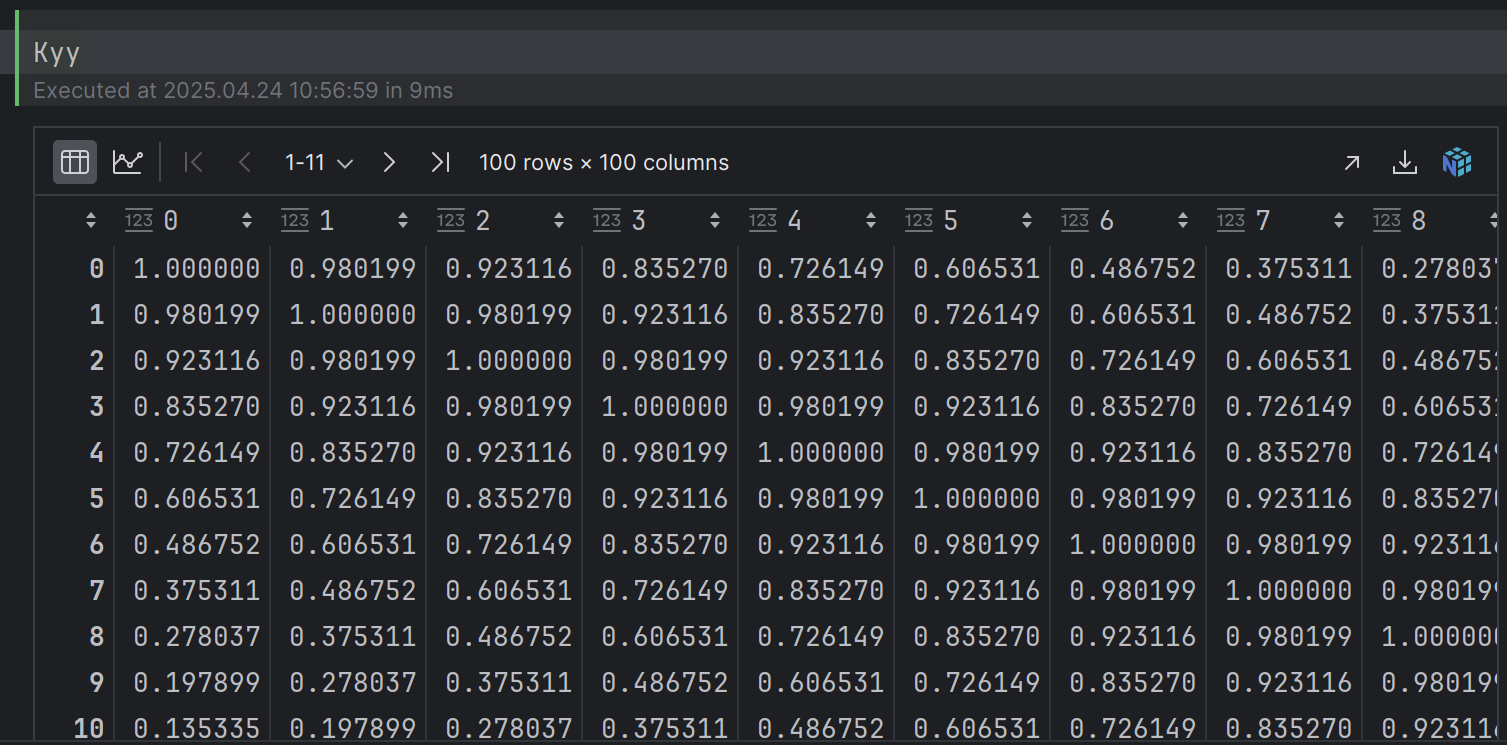The width and height of the screenshot is (1507, 745).
Task: Select cell 0.980199 in row 6, column 5
Action: click(x=977, y=544)
